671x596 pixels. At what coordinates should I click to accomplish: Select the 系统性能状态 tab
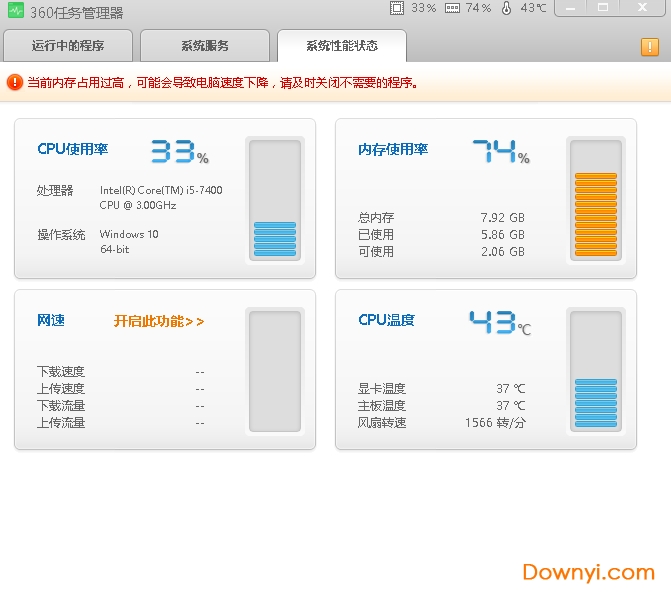pyautogui.click(x=342, y=46)
